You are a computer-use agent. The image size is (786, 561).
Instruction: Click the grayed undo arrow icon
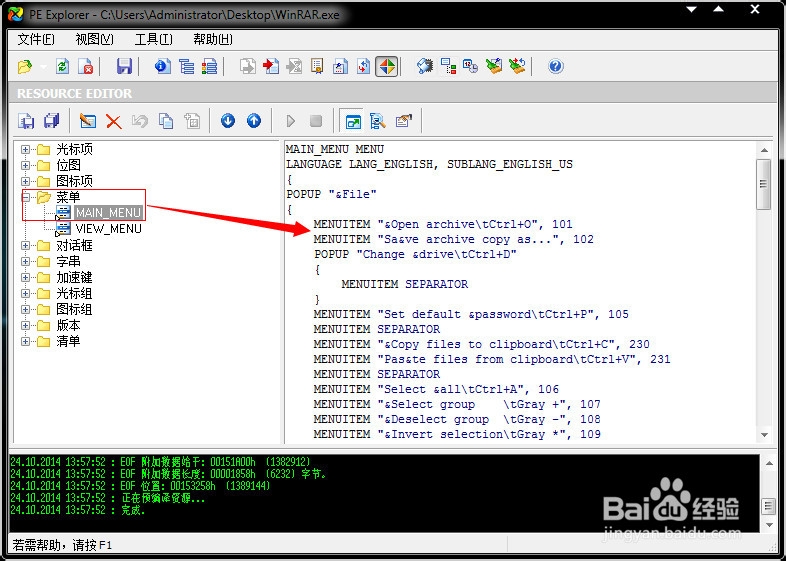coord(140,121)
